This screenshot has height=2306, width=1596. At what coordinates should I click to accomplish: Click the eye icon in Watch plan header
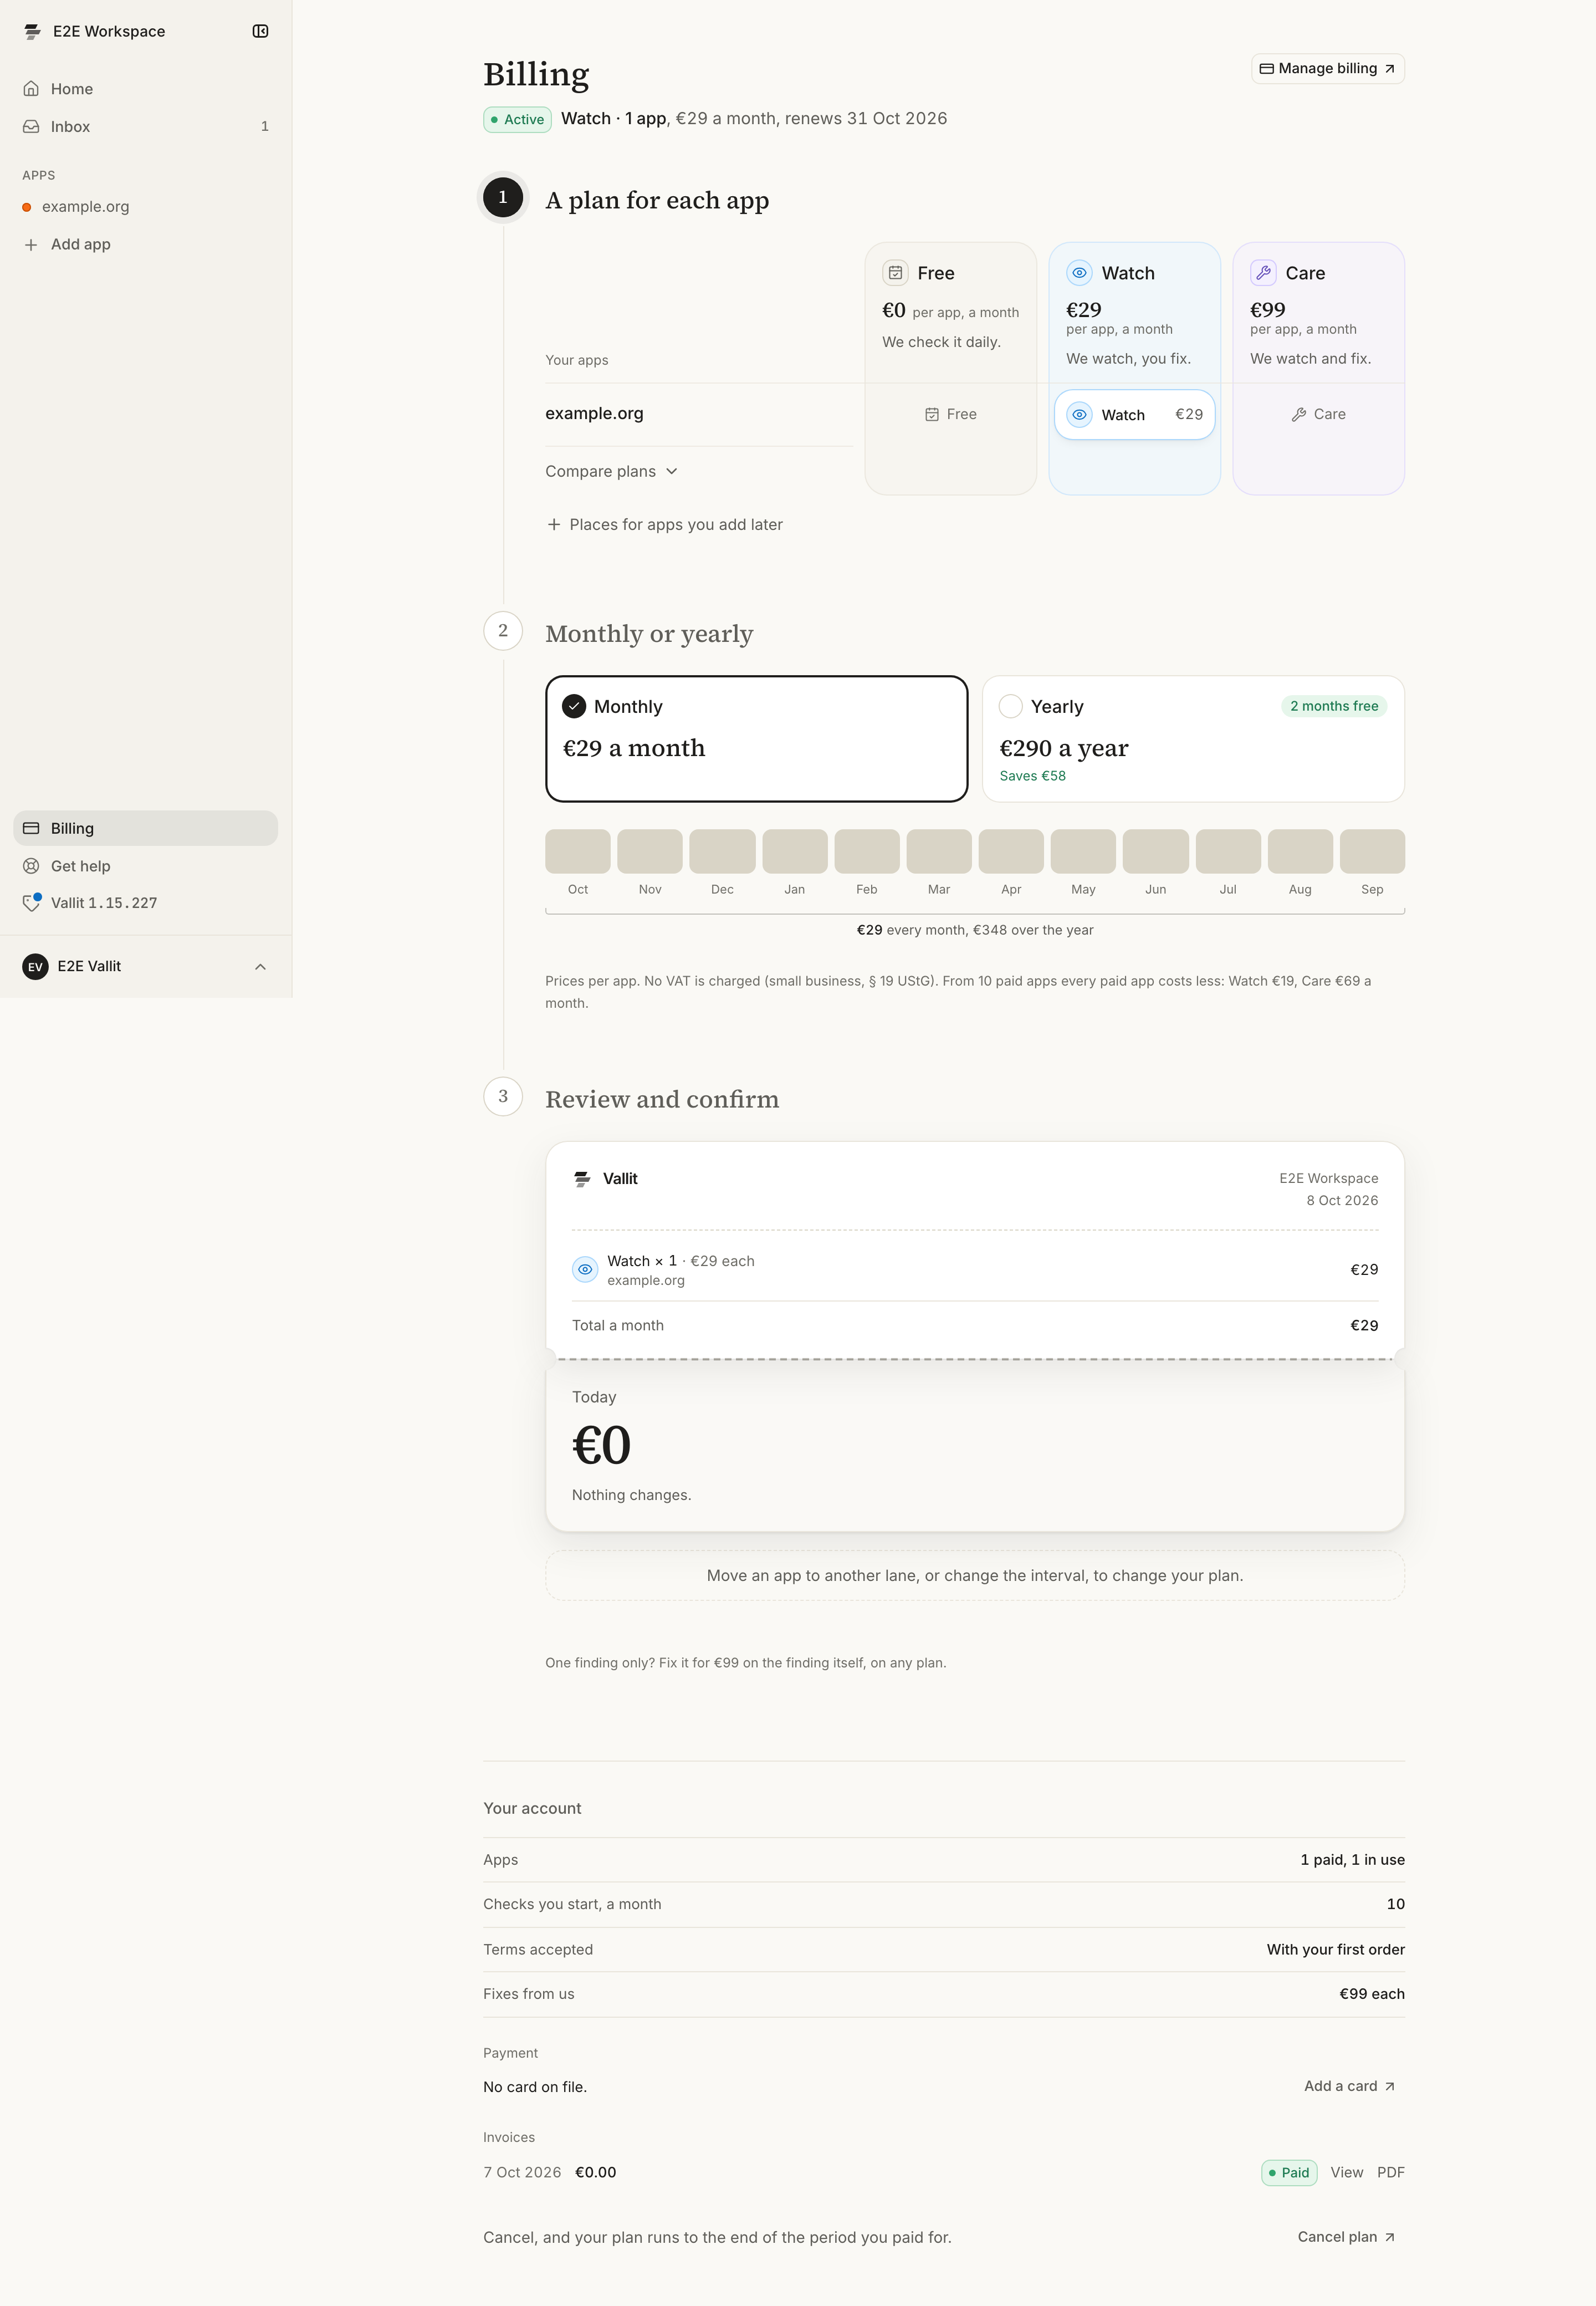[1079, 273]
